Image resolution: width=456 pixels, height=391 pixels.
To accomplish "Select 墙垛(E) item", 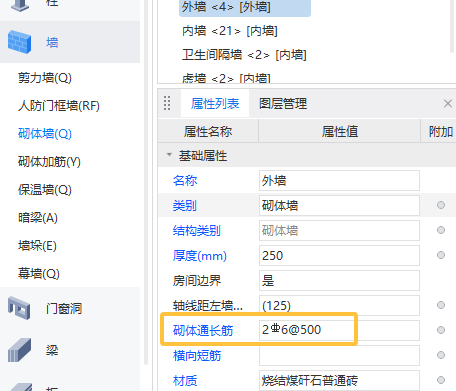I will pos(37,246).
